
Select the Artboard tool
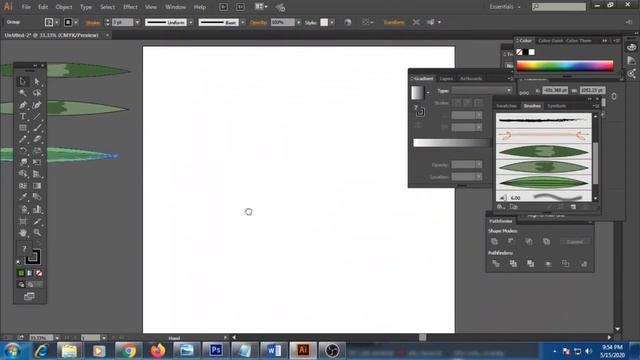pos(22,221)
